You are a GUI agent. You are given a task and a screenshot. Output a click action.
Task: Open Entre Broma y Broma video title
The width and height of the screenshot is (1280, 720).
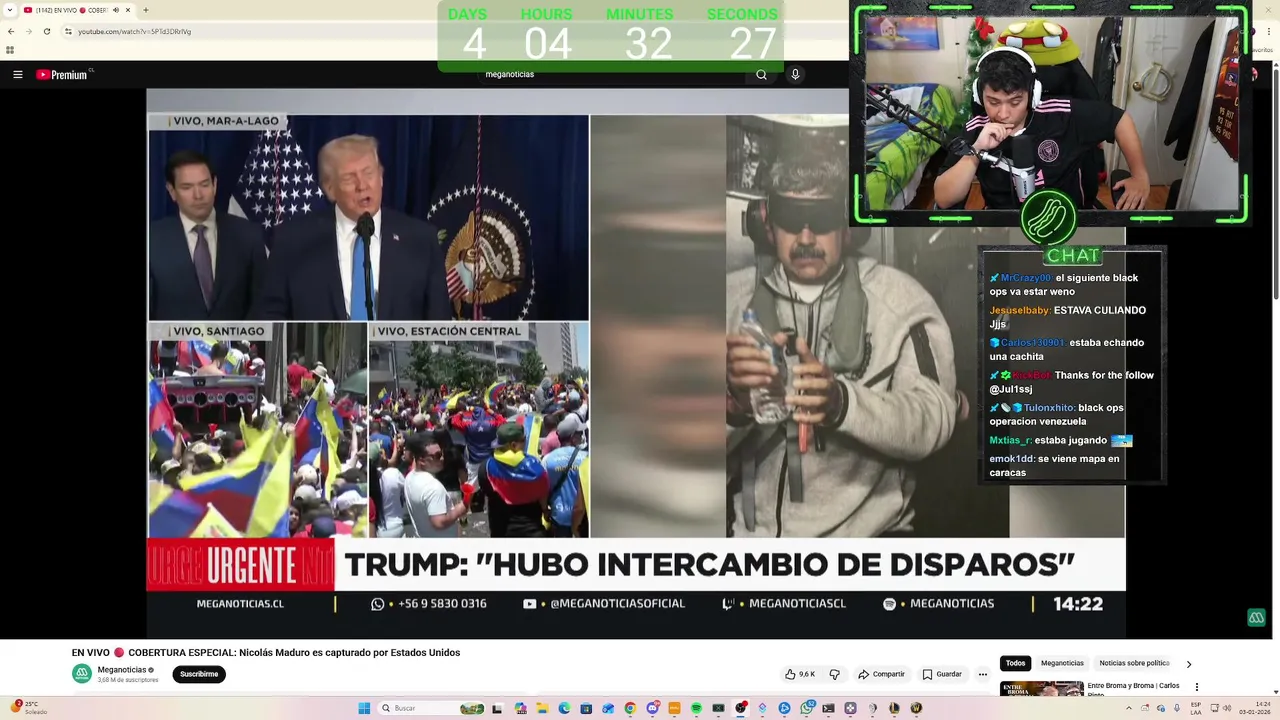[1133, 689]
